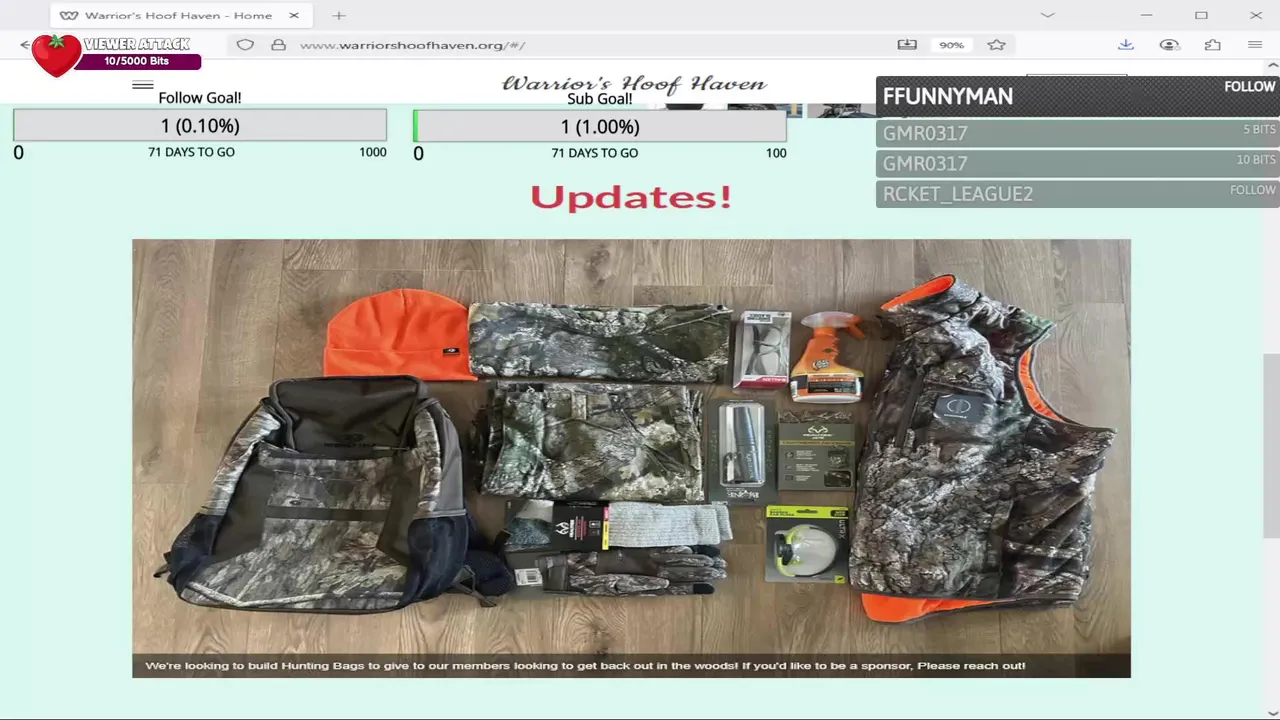
Task: Expand the list all tabs chevron
Action: tap(1047, 15)
